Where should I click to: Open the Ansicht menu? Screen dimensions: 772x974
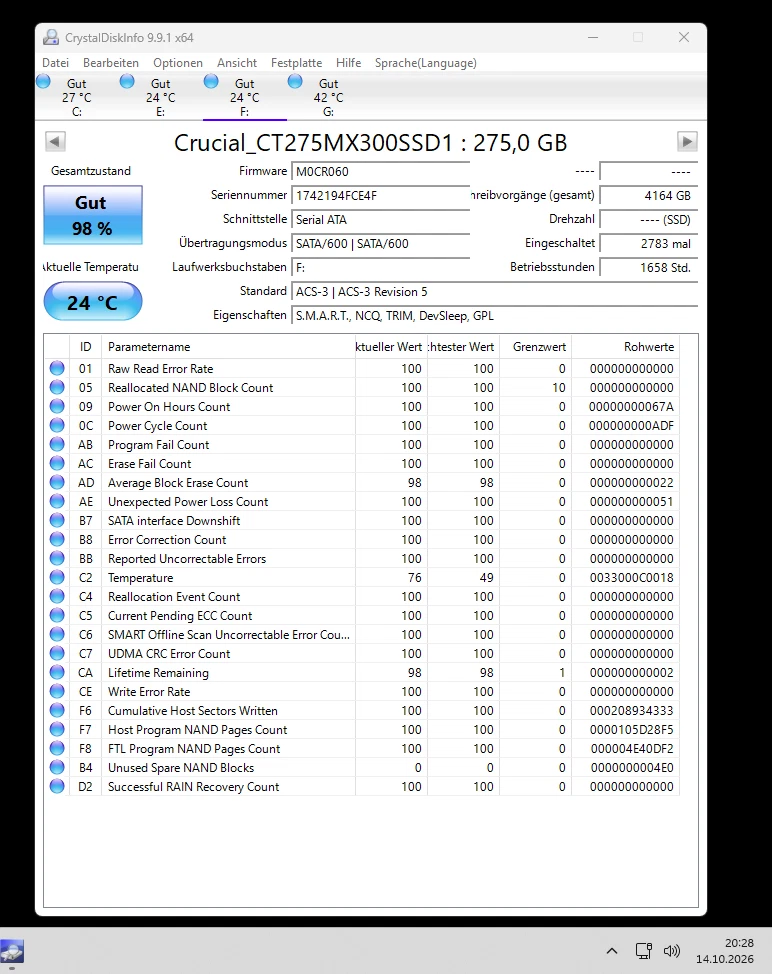pyautogui.click(x=237, y=63)
